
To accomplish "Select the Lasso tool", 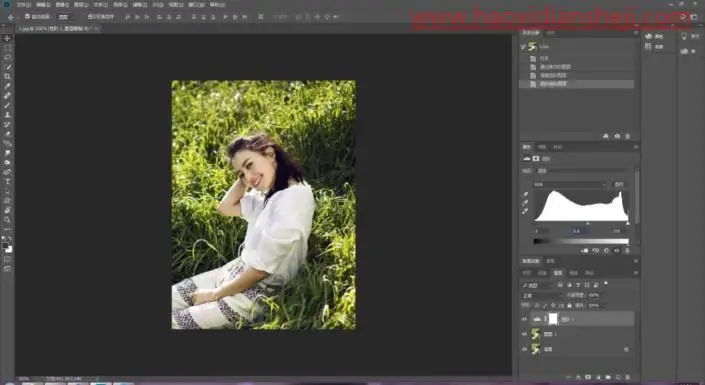I will (7, 58).
